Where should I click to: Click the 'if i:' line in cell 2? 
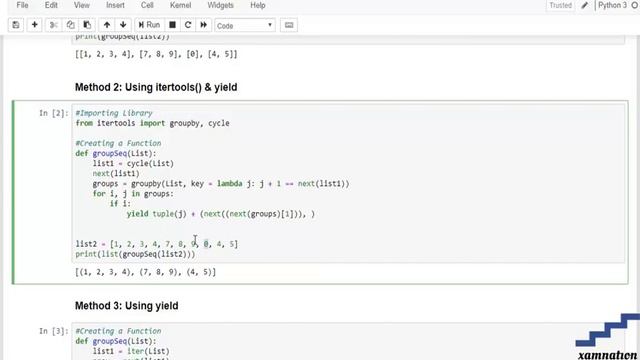coord(120,204)
